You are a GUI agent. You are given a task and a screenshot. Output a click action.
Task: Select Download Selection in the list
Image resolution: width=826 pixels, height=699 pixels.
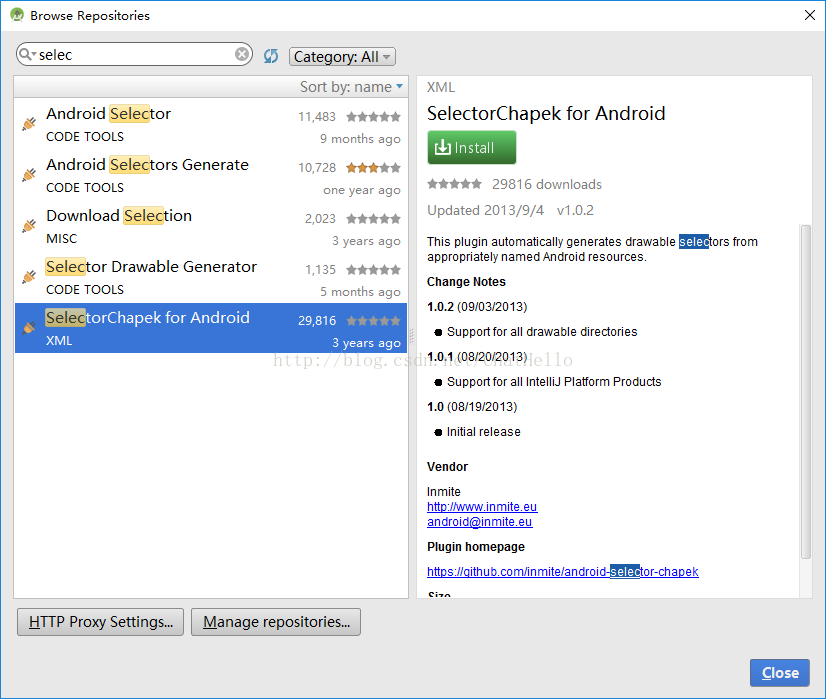211,226
